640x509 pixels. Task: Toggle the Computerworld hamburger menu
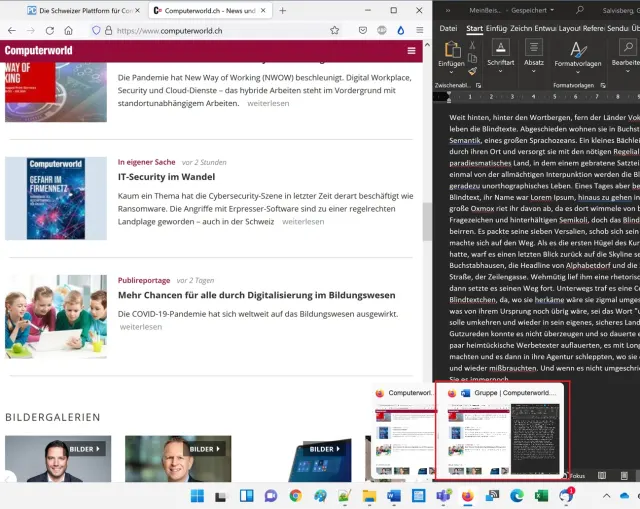point(411,50)
